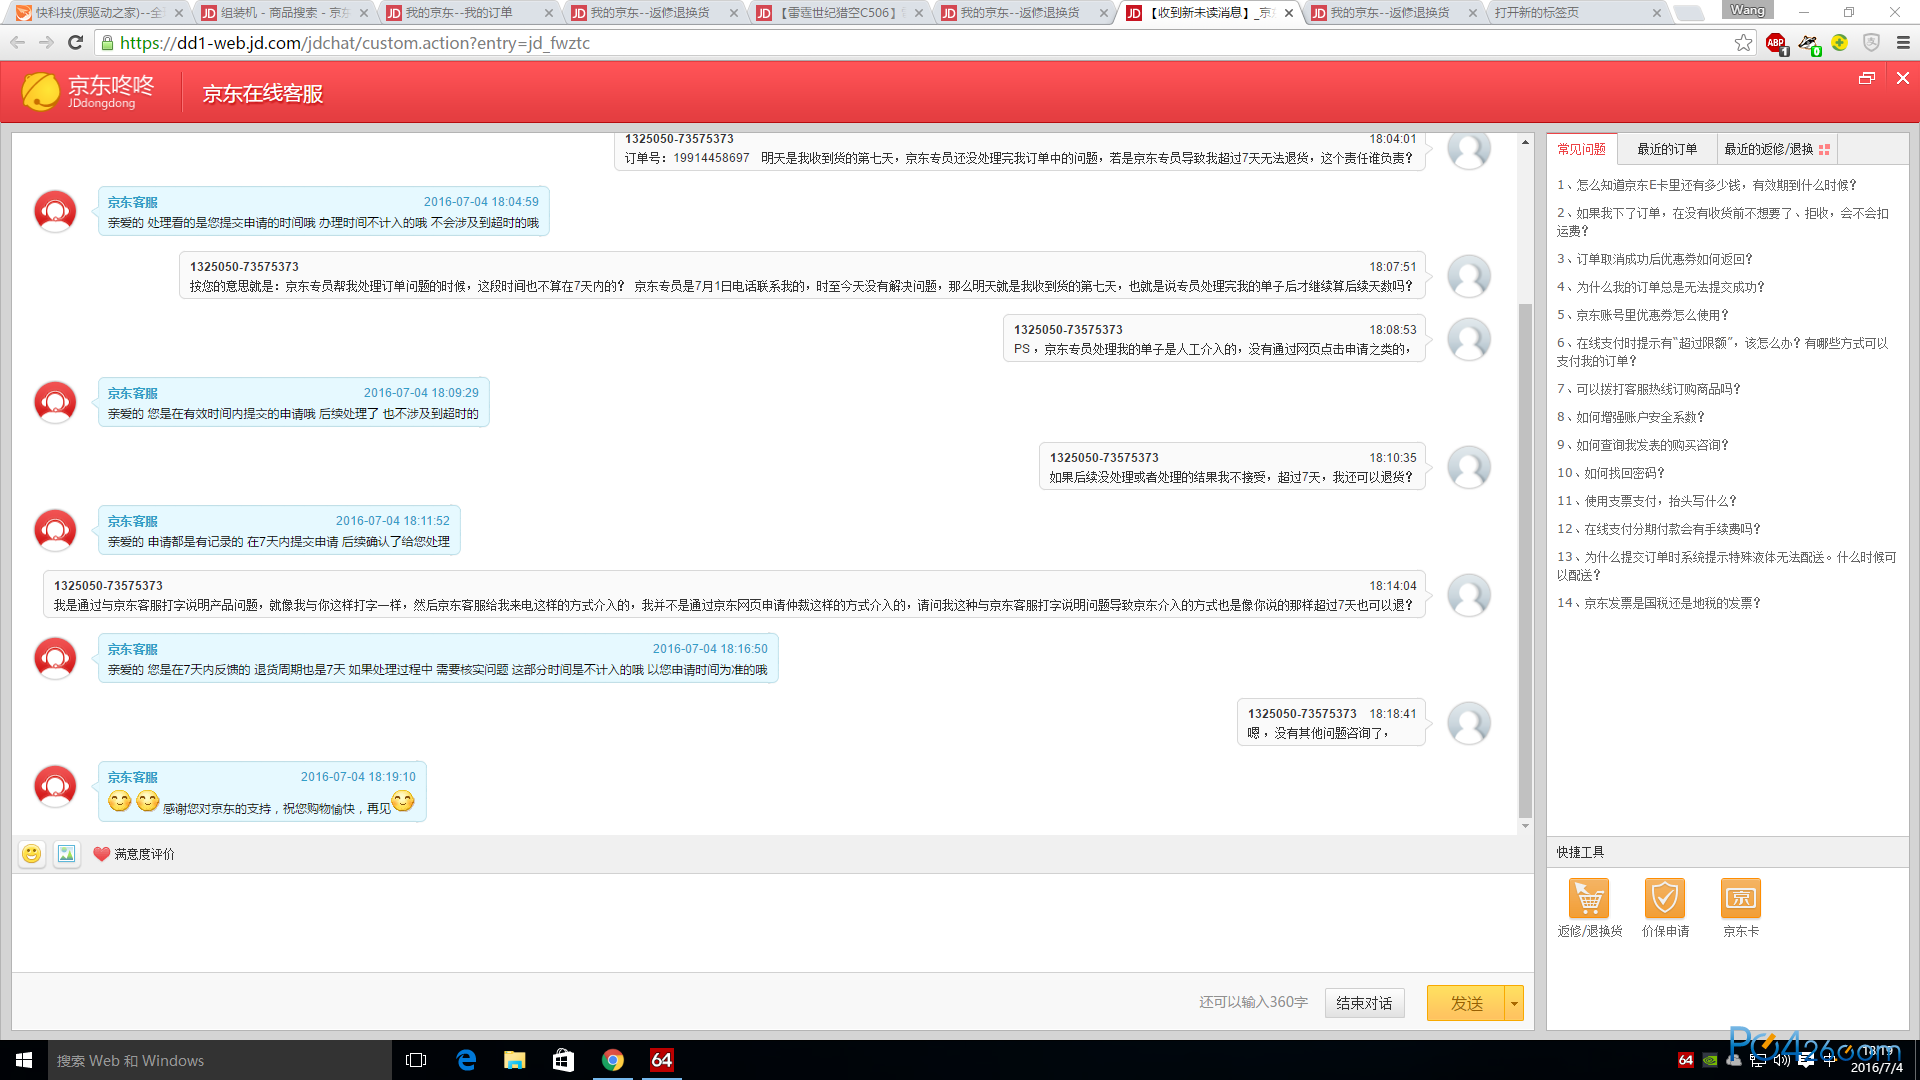This screenshot has width=1920, height=1080.
Task: Click the Chrome icon on the taskbar
Action: [613, 1060]
